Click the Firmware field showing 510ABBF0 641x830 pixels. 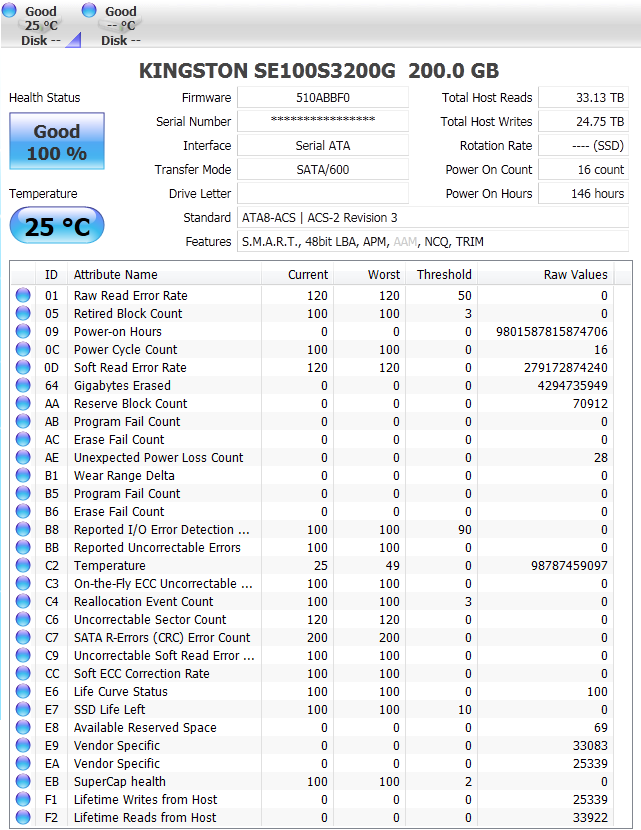[323, 98]
